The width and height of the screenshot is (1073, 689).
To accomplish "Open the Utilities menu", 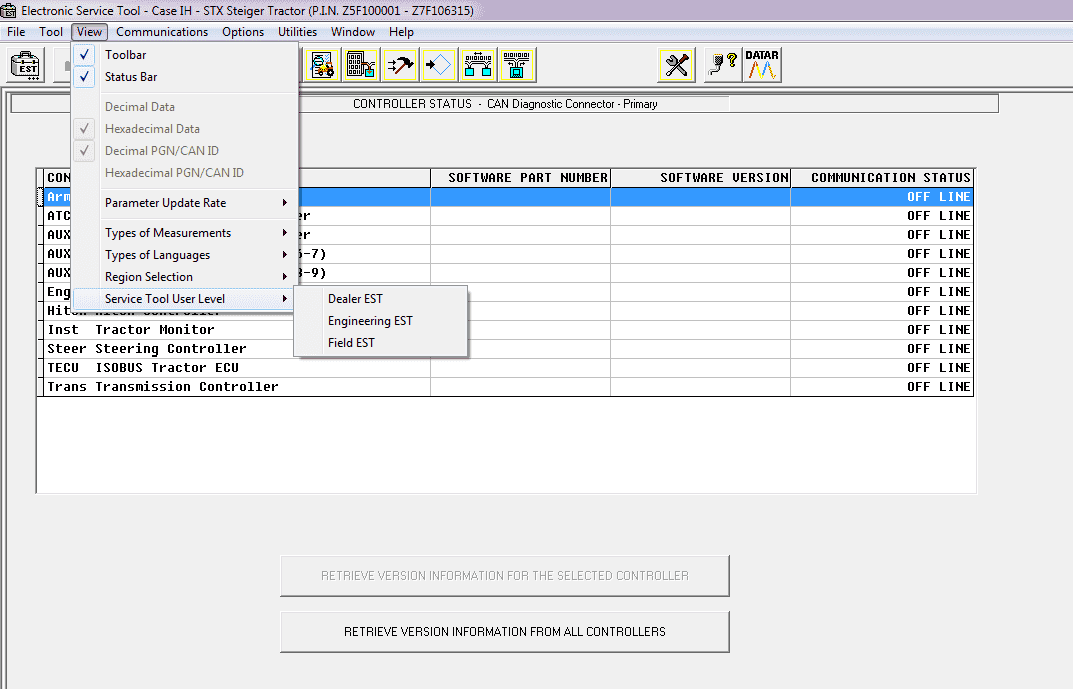I will pyautogui.click(x=298, y=31).
